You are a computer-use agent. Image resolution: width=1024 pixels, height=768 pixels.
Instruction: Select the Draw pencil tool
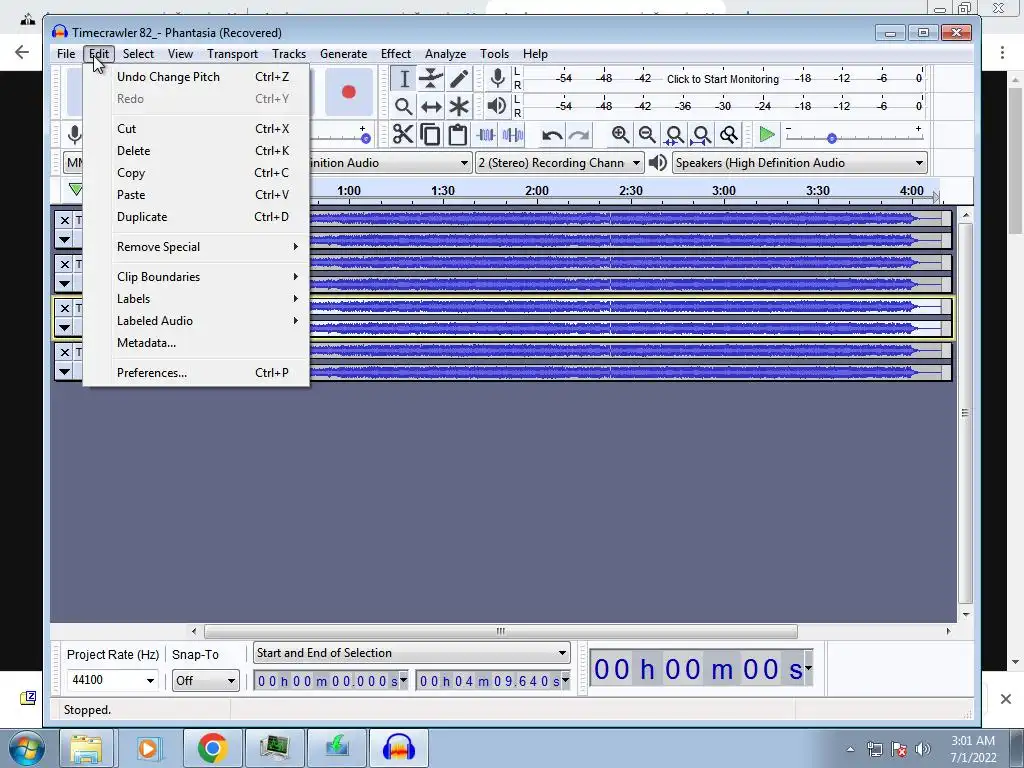click(459, 79)
